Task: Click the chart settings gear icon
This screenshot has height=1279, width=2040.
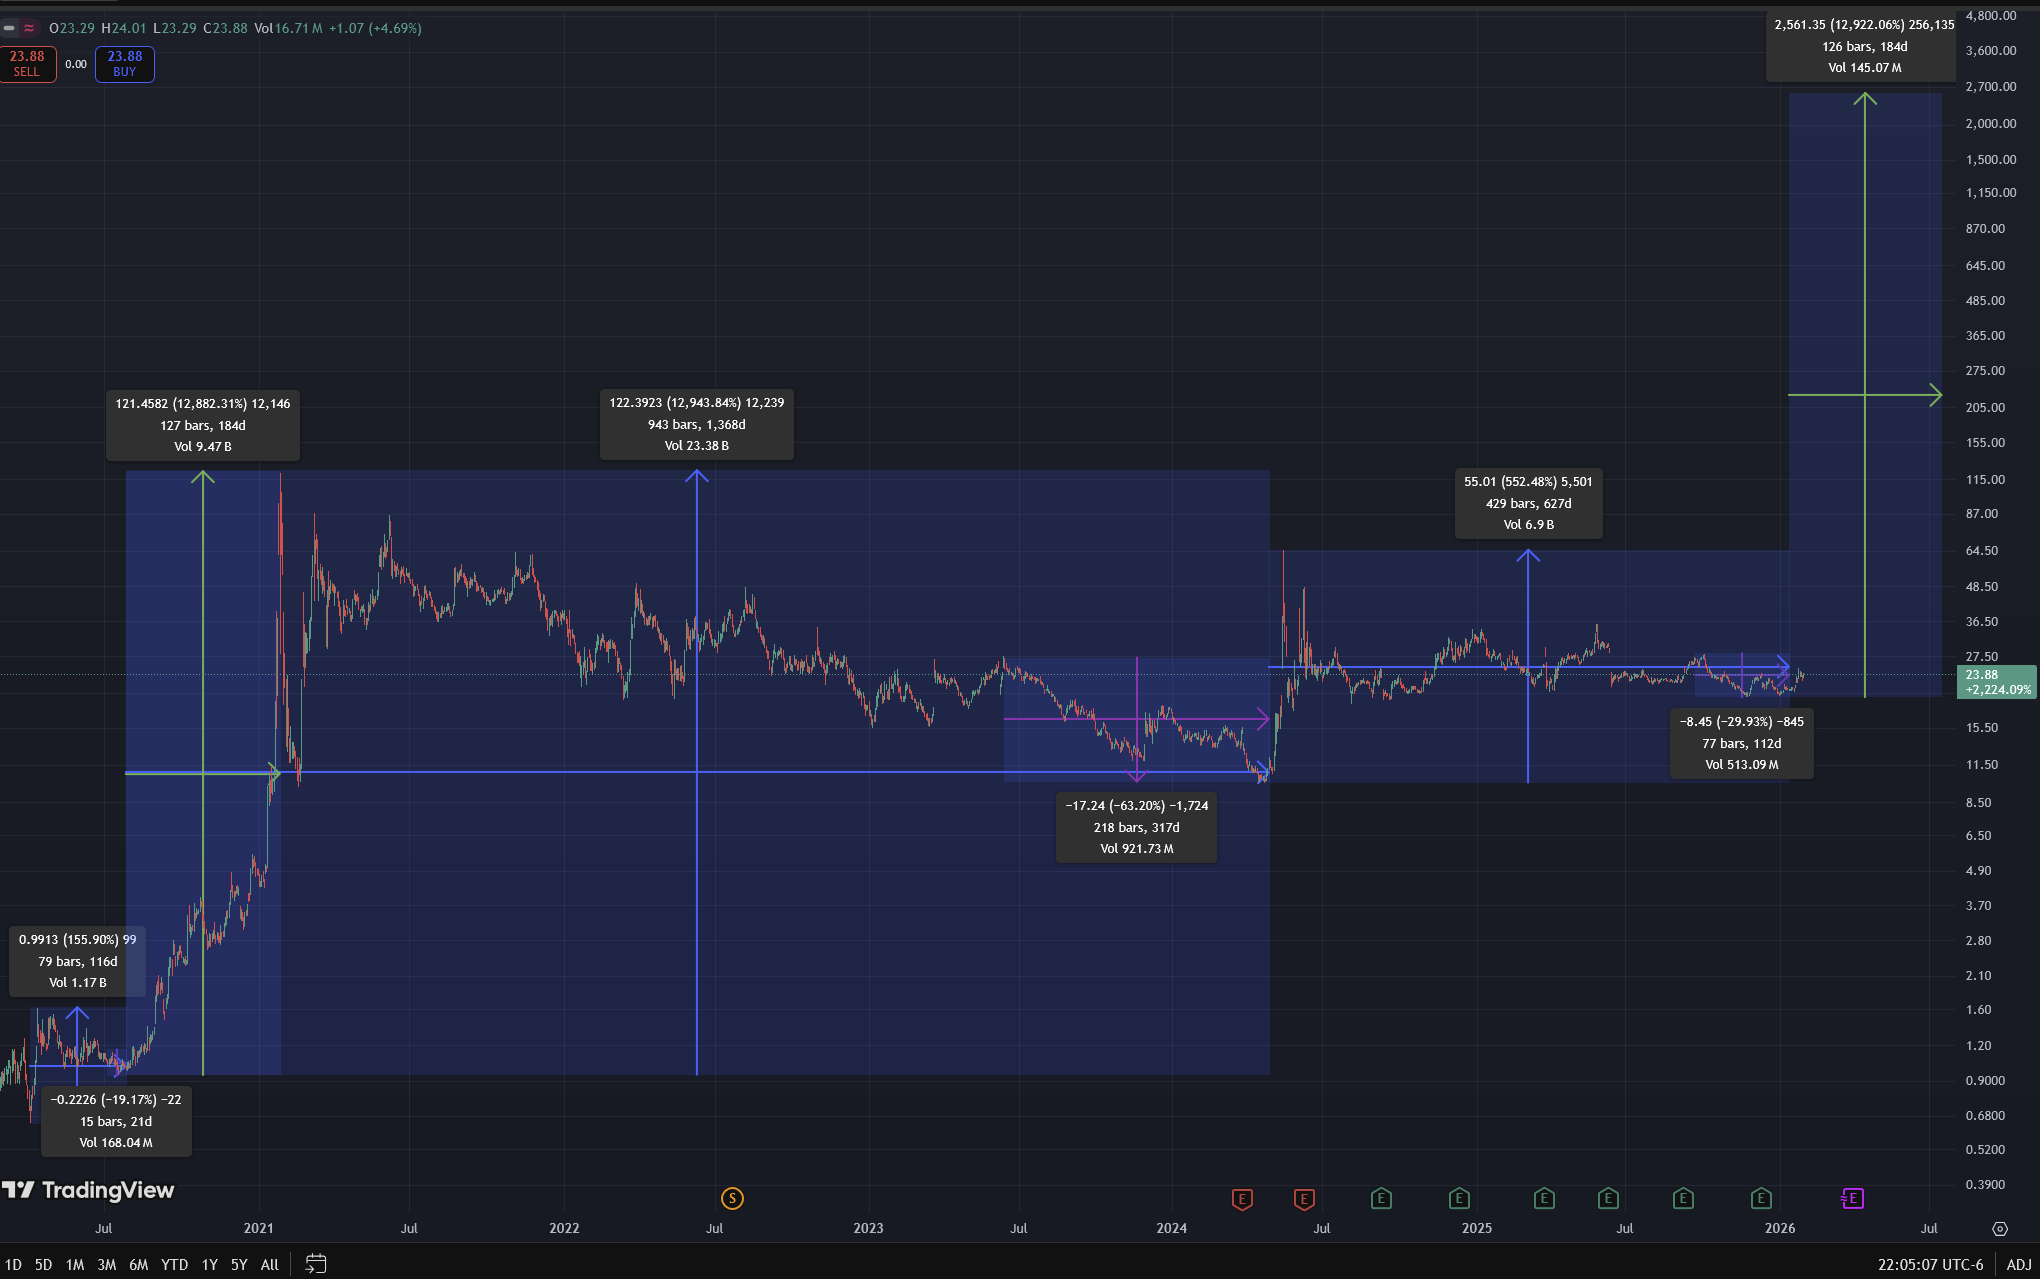Action: (x=1999, y=1228)
